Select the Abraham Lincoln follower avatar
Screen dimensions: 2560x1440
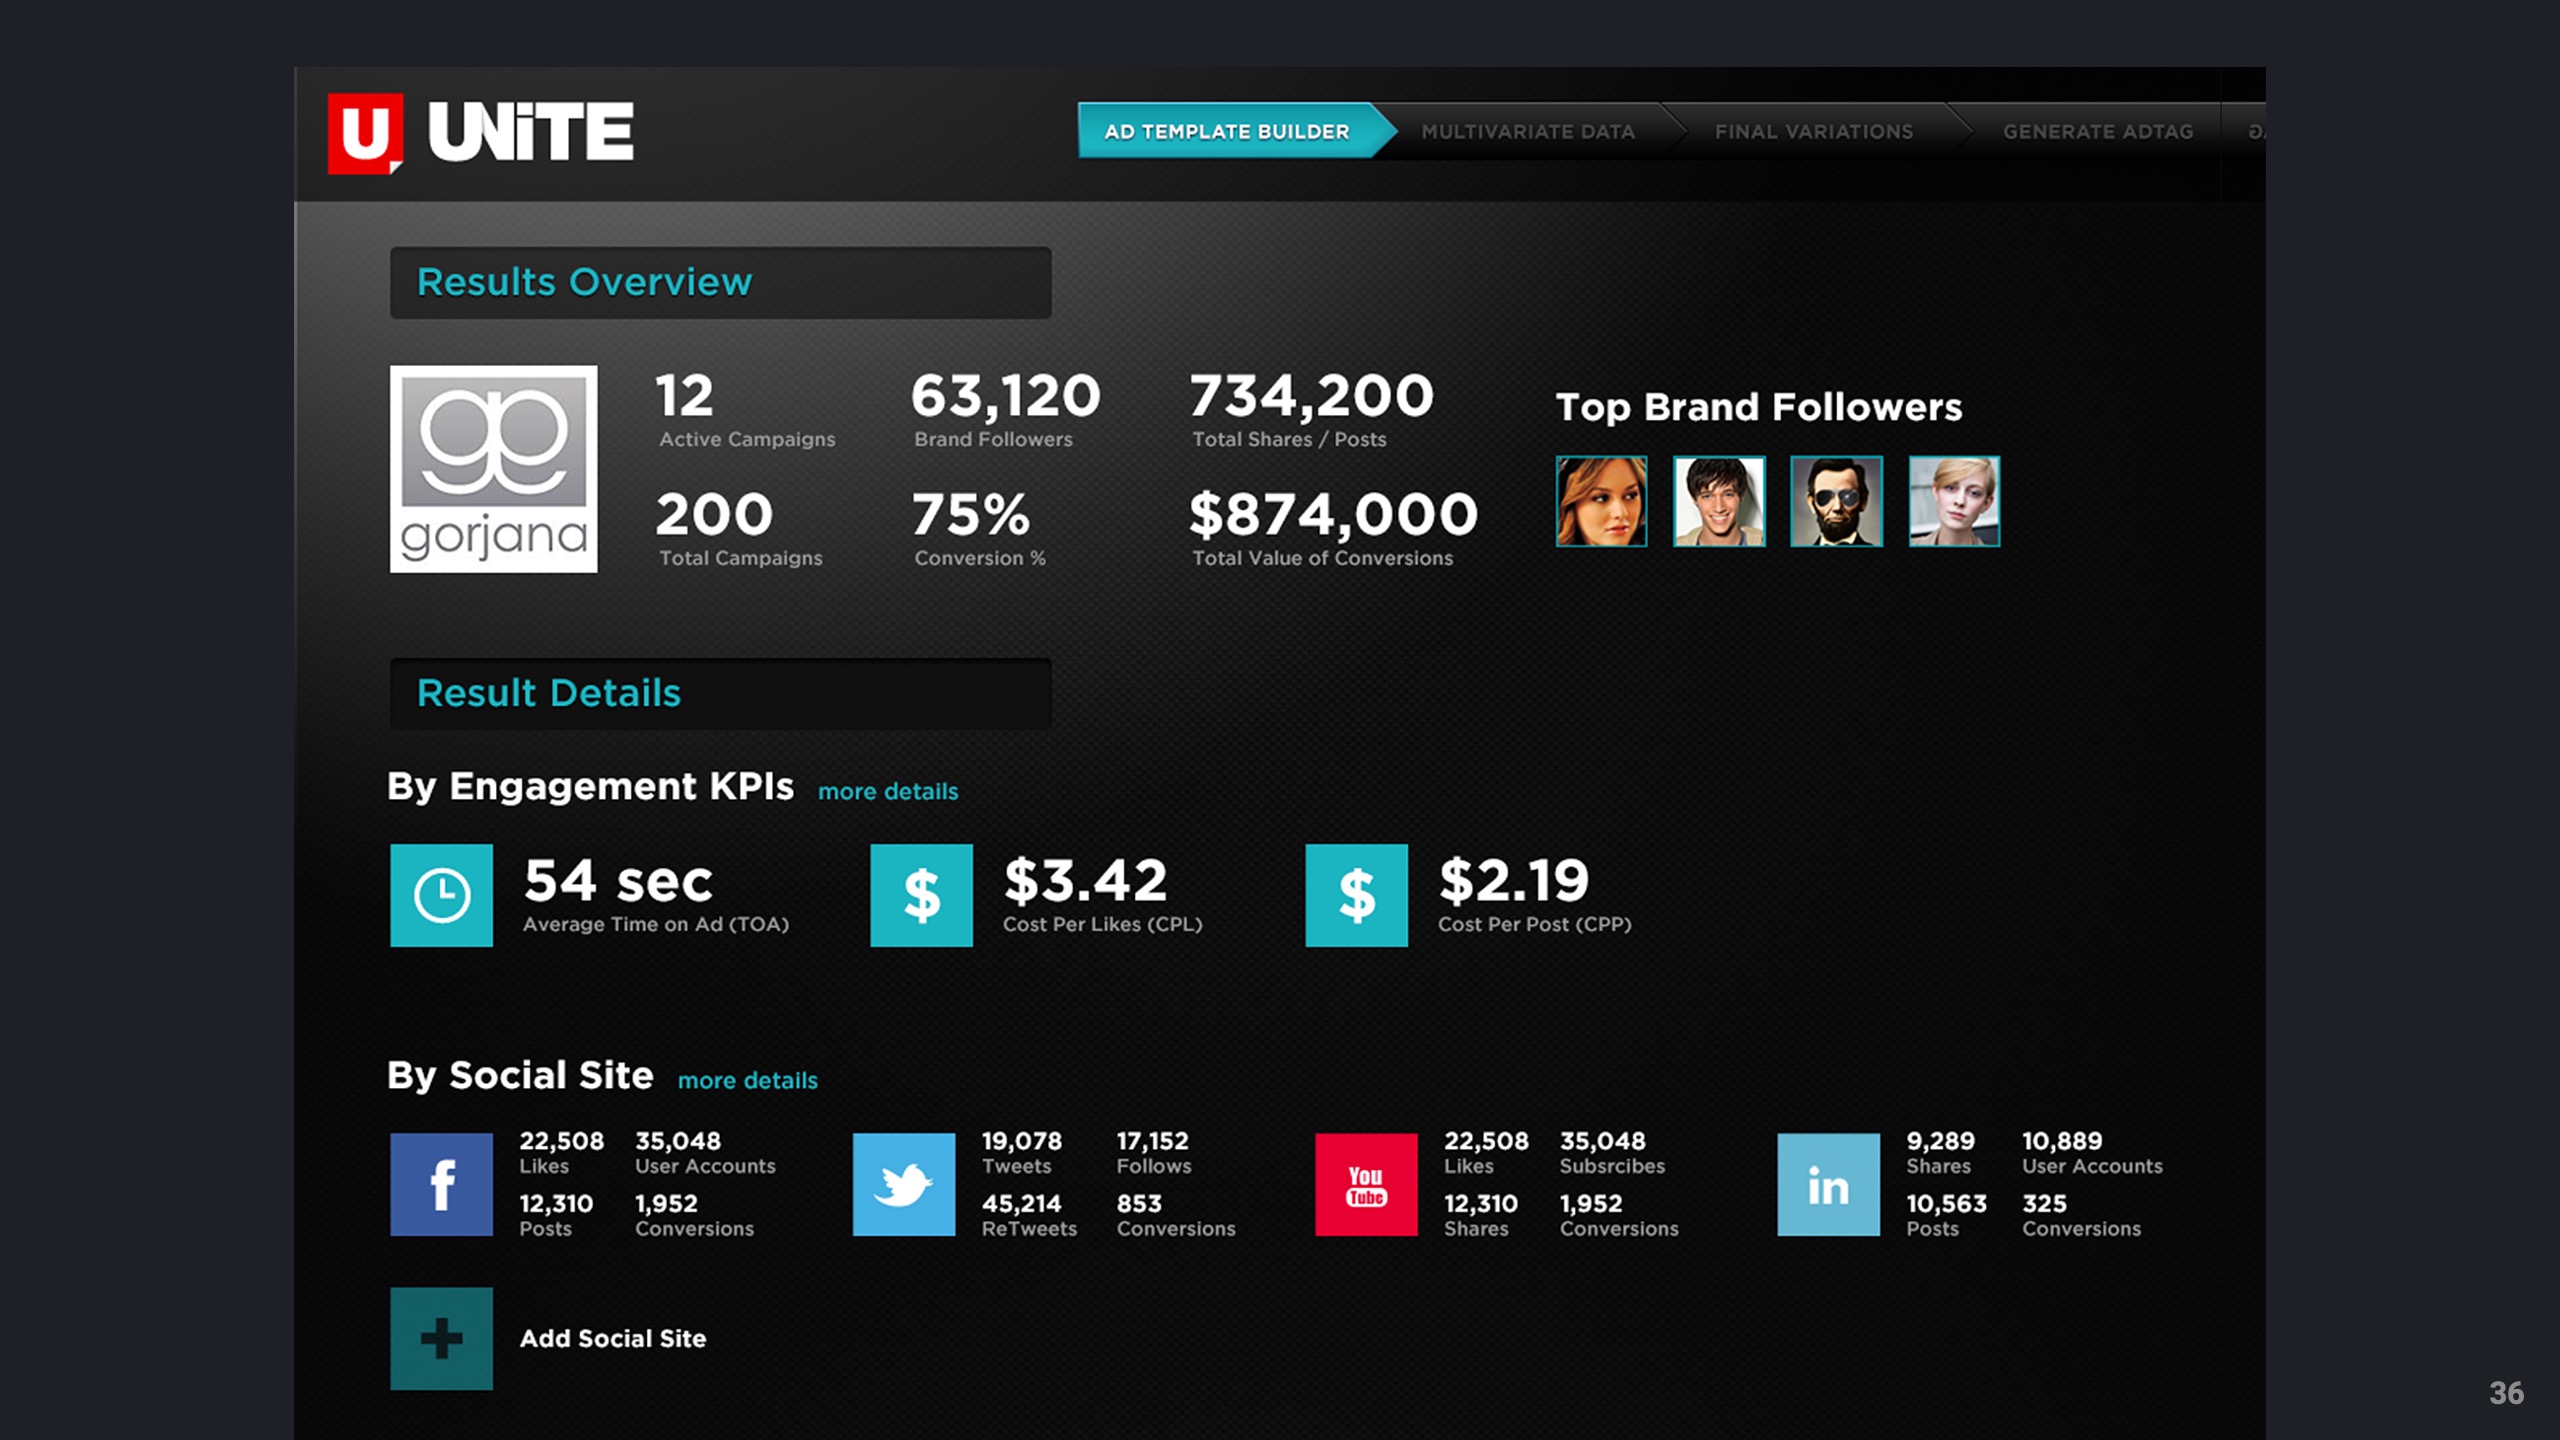[1836, 501]
